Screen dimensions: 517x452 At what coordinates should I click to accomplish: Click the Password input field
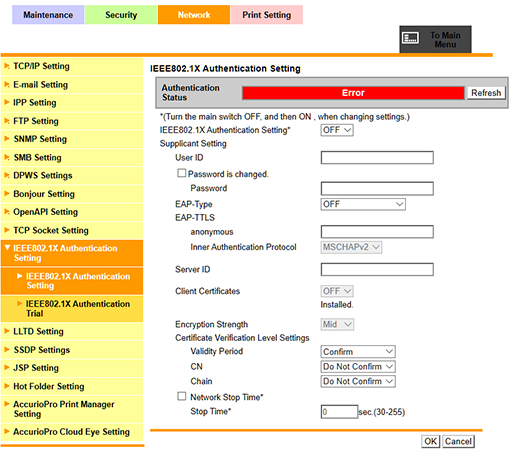click(x=377, y=188)
